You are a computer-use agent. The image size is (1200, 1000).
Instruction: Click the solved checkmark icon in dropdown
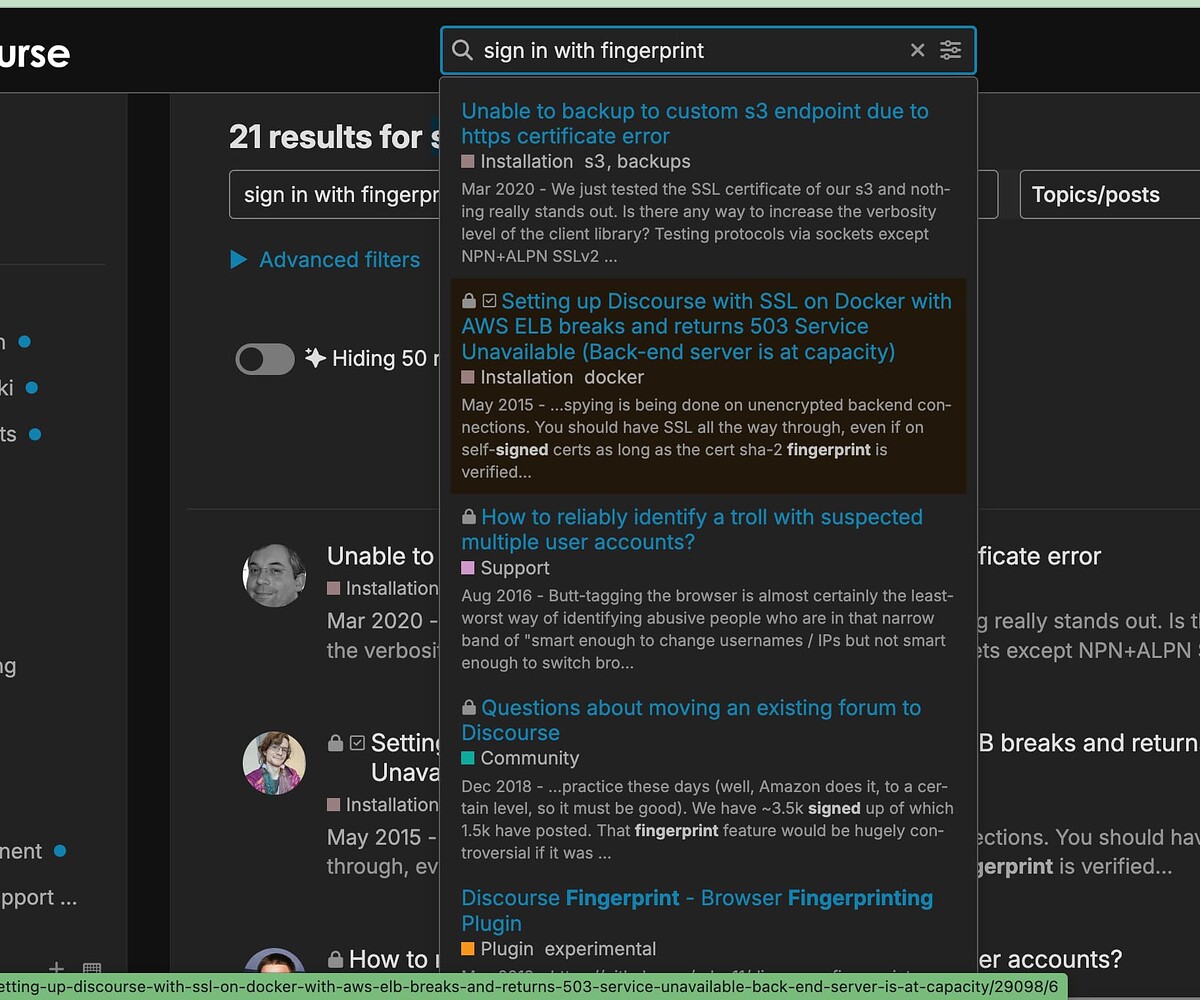click(x=489, y=301)
